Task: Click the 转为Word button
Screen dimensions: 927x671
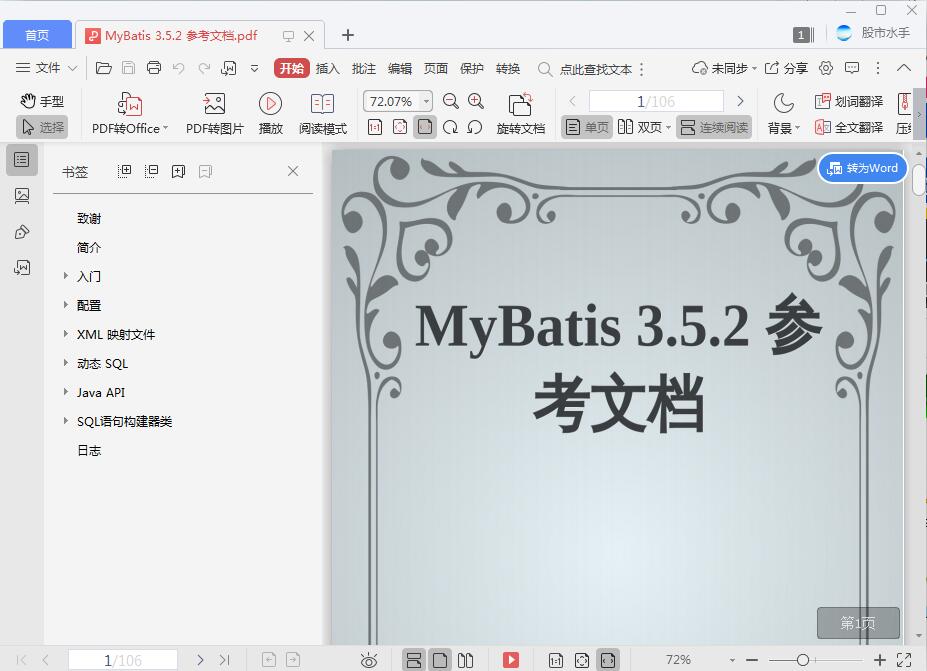Action: (x=863, y=168)
